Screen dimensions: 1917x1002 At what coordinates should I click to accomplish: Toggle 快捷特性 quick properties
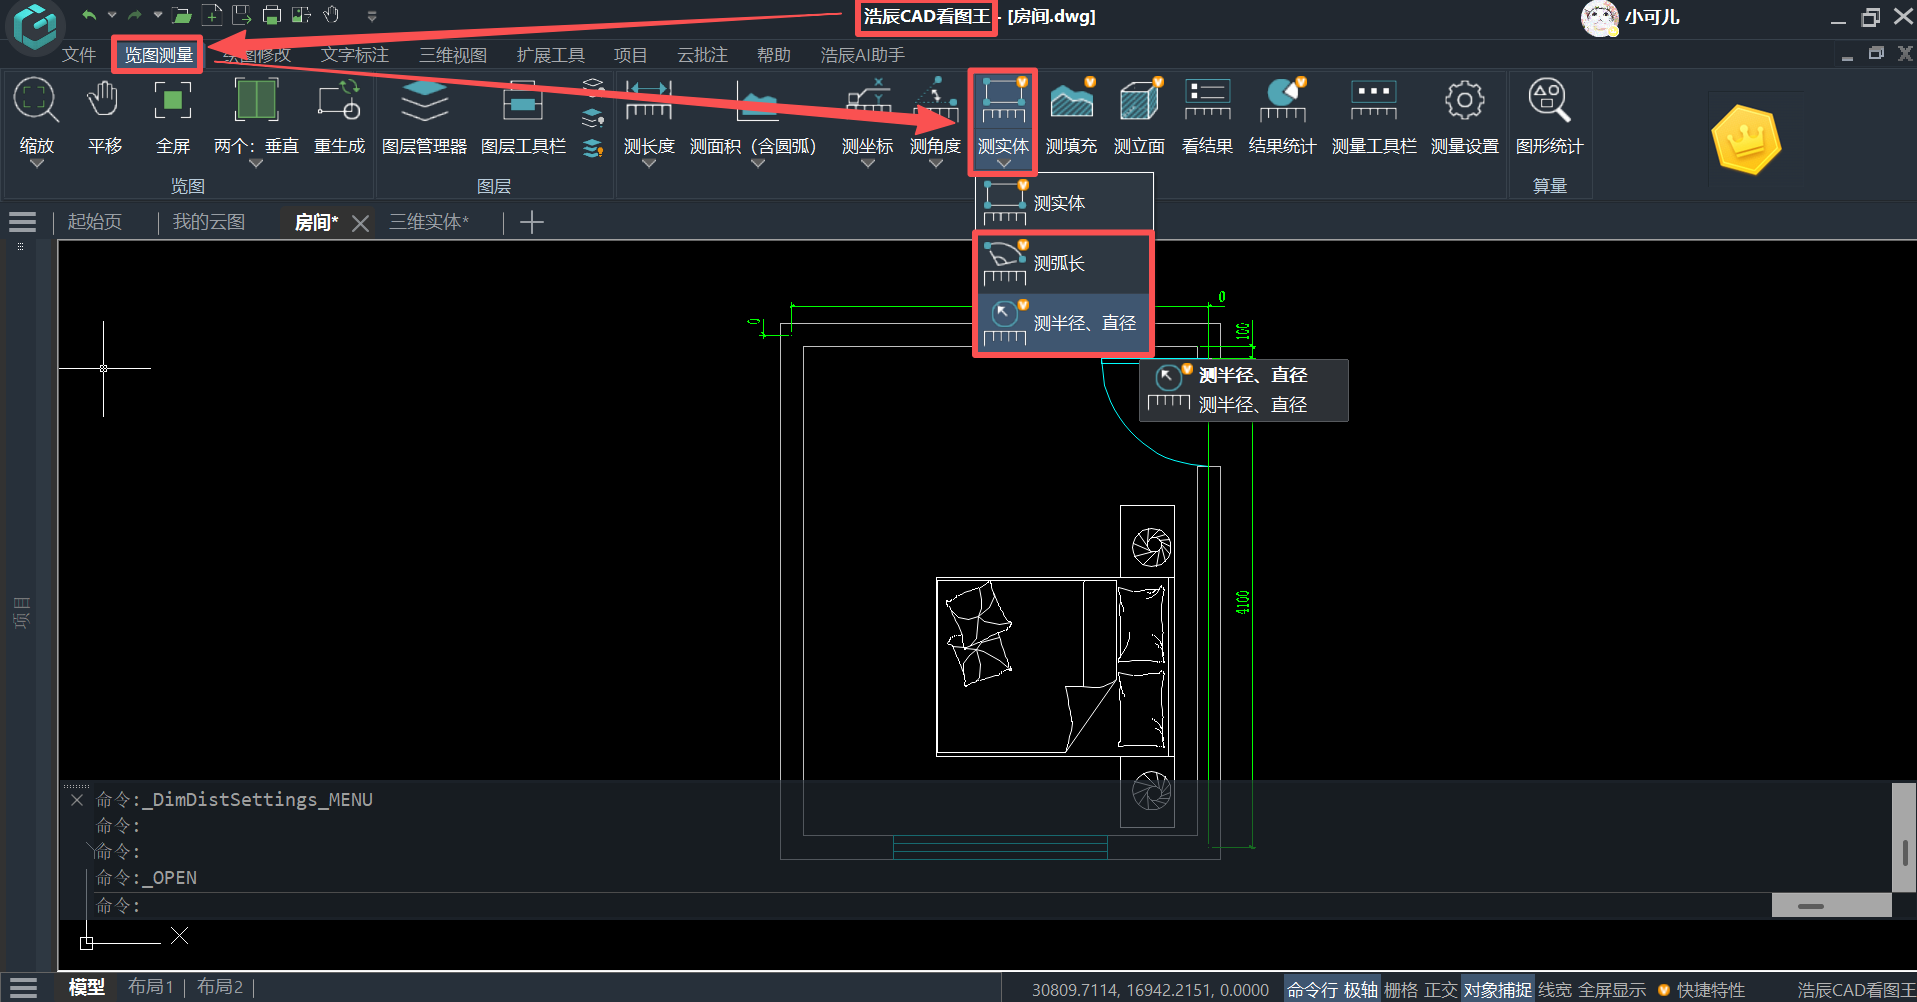click(1710, 989)
